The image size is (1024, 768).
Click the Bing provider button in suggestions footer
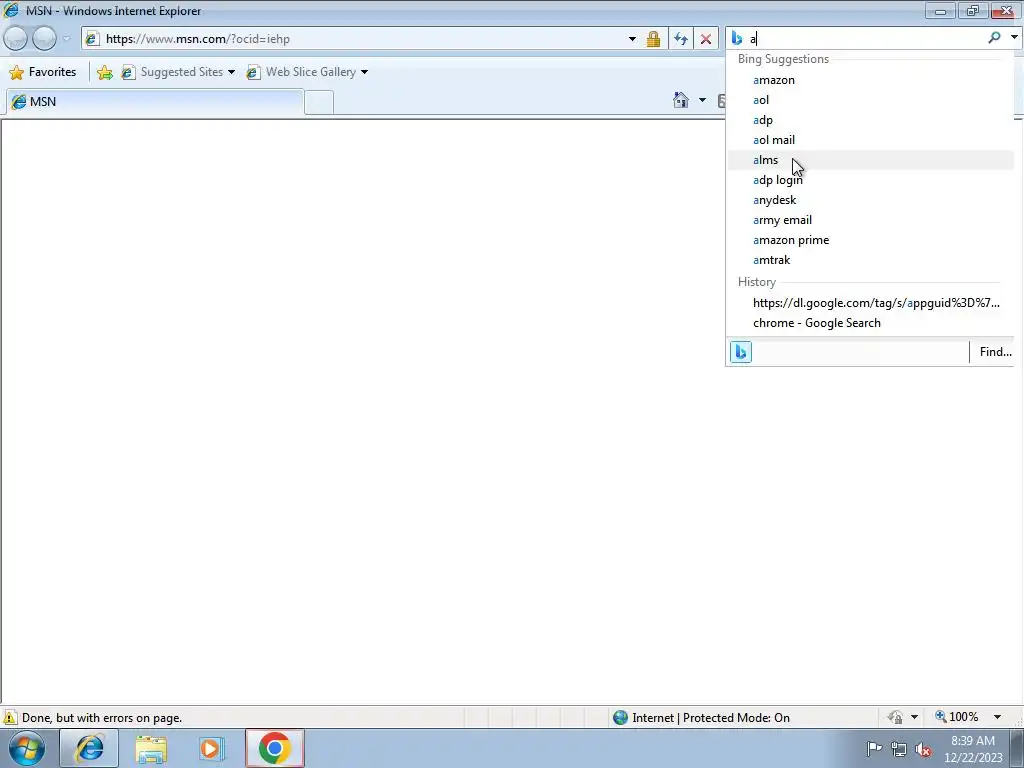tap(741, 352)
